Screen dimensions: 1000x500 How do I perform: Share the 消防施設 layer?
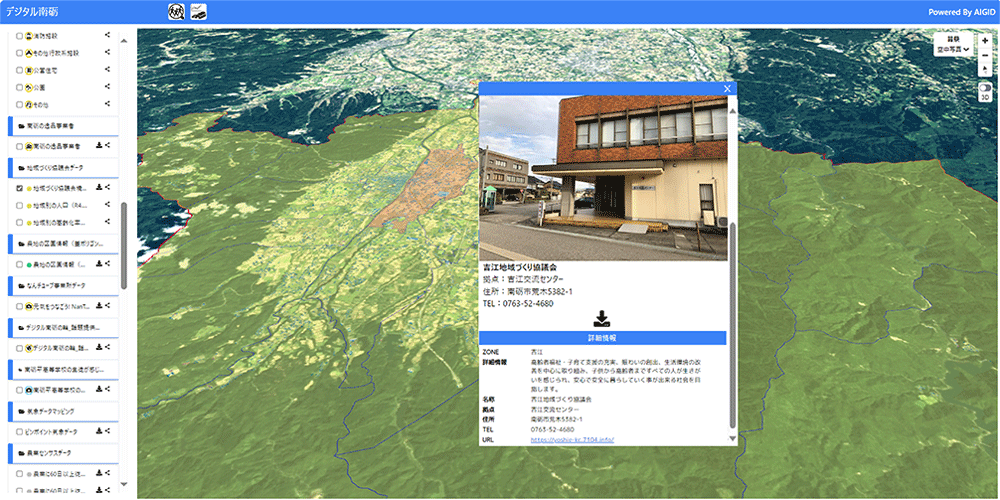pos(108,36)
